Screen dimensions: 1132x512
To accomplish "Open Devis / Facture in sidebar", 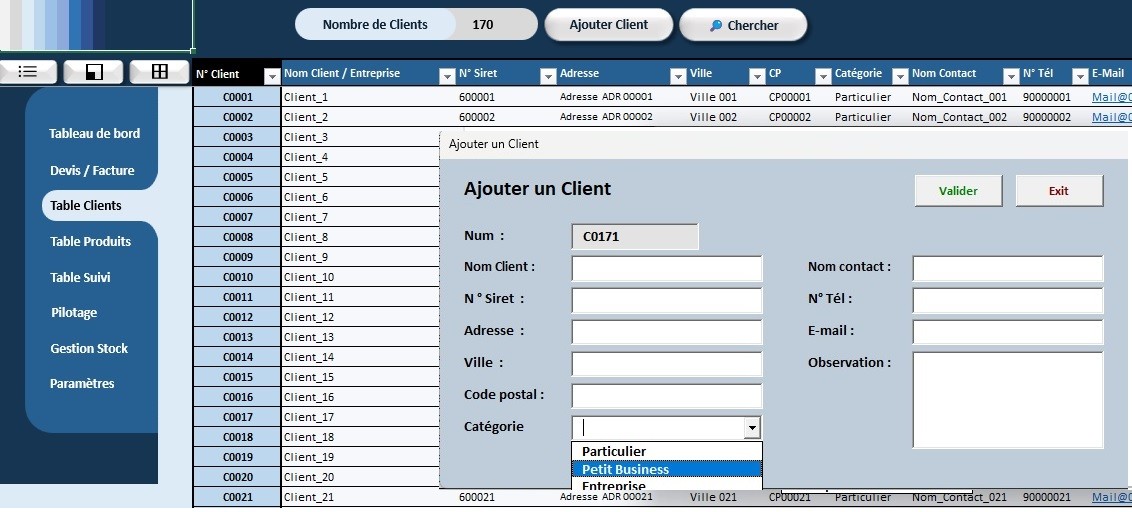I will [92, 171].
